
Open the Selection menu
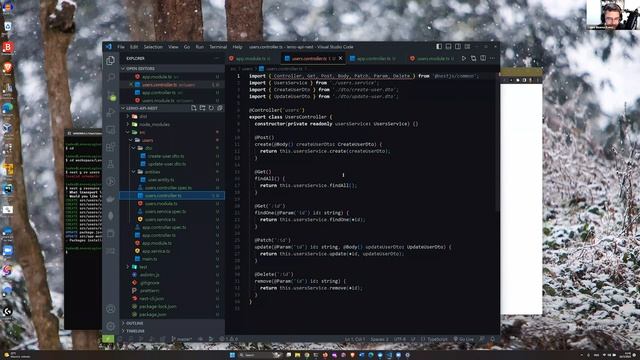153,47
